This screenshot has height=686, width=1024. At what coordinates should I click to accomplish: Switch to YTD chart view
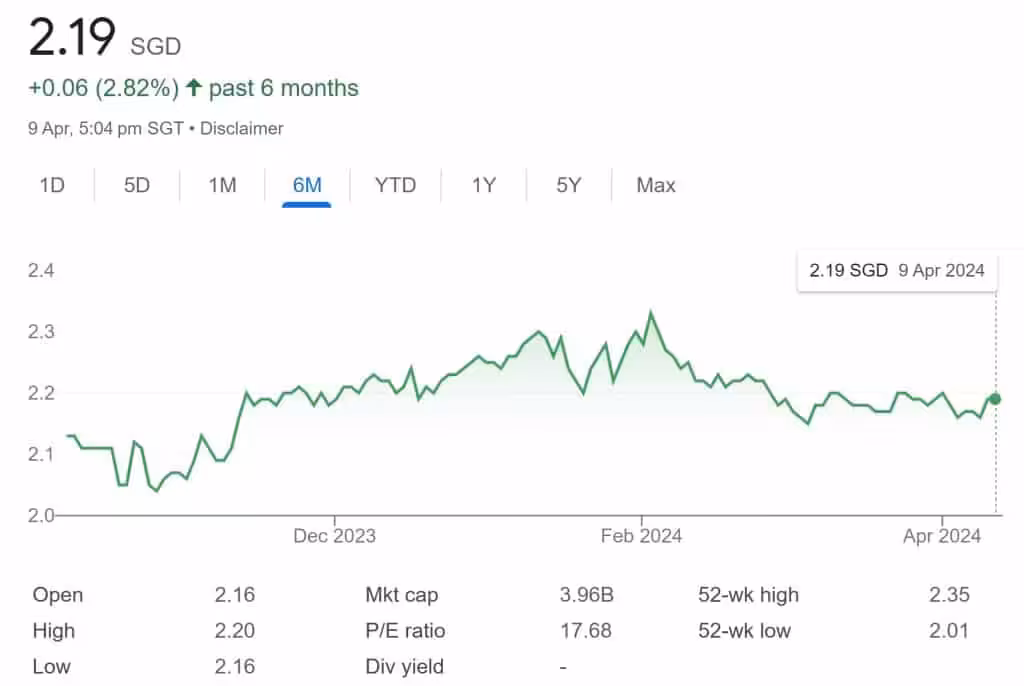395,186
